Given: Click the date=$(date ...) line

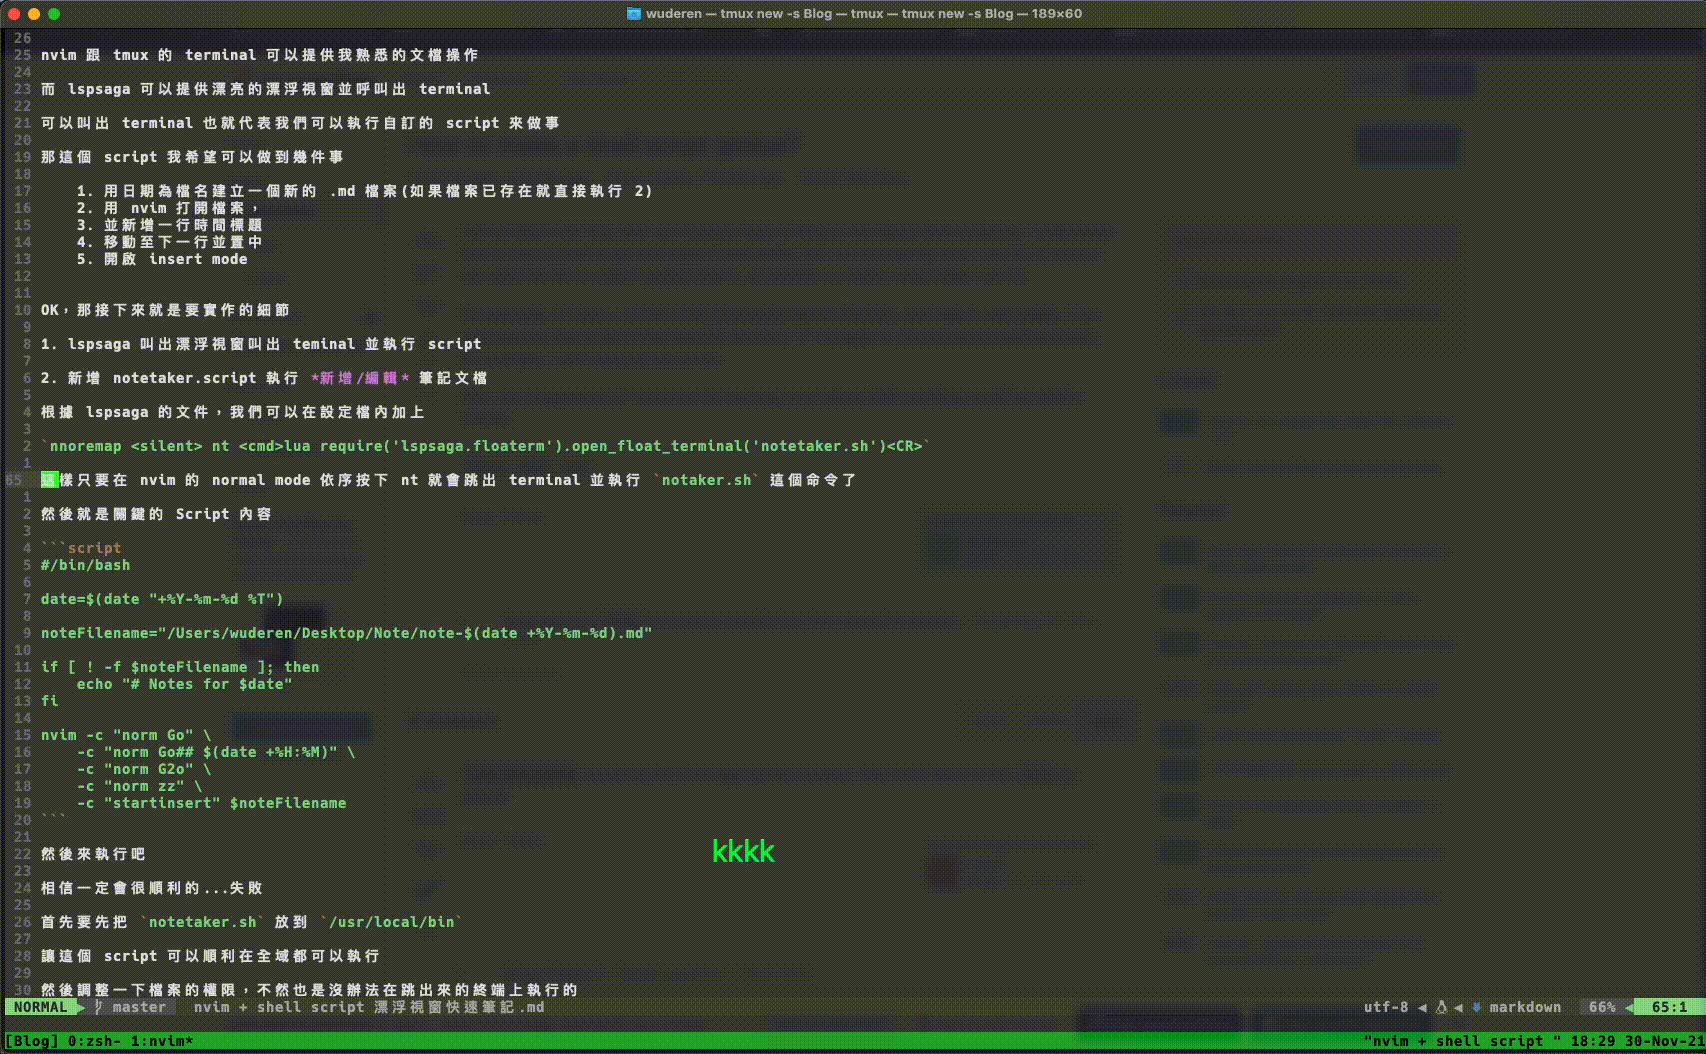Looking at the screenshot, I should (162, 599).
